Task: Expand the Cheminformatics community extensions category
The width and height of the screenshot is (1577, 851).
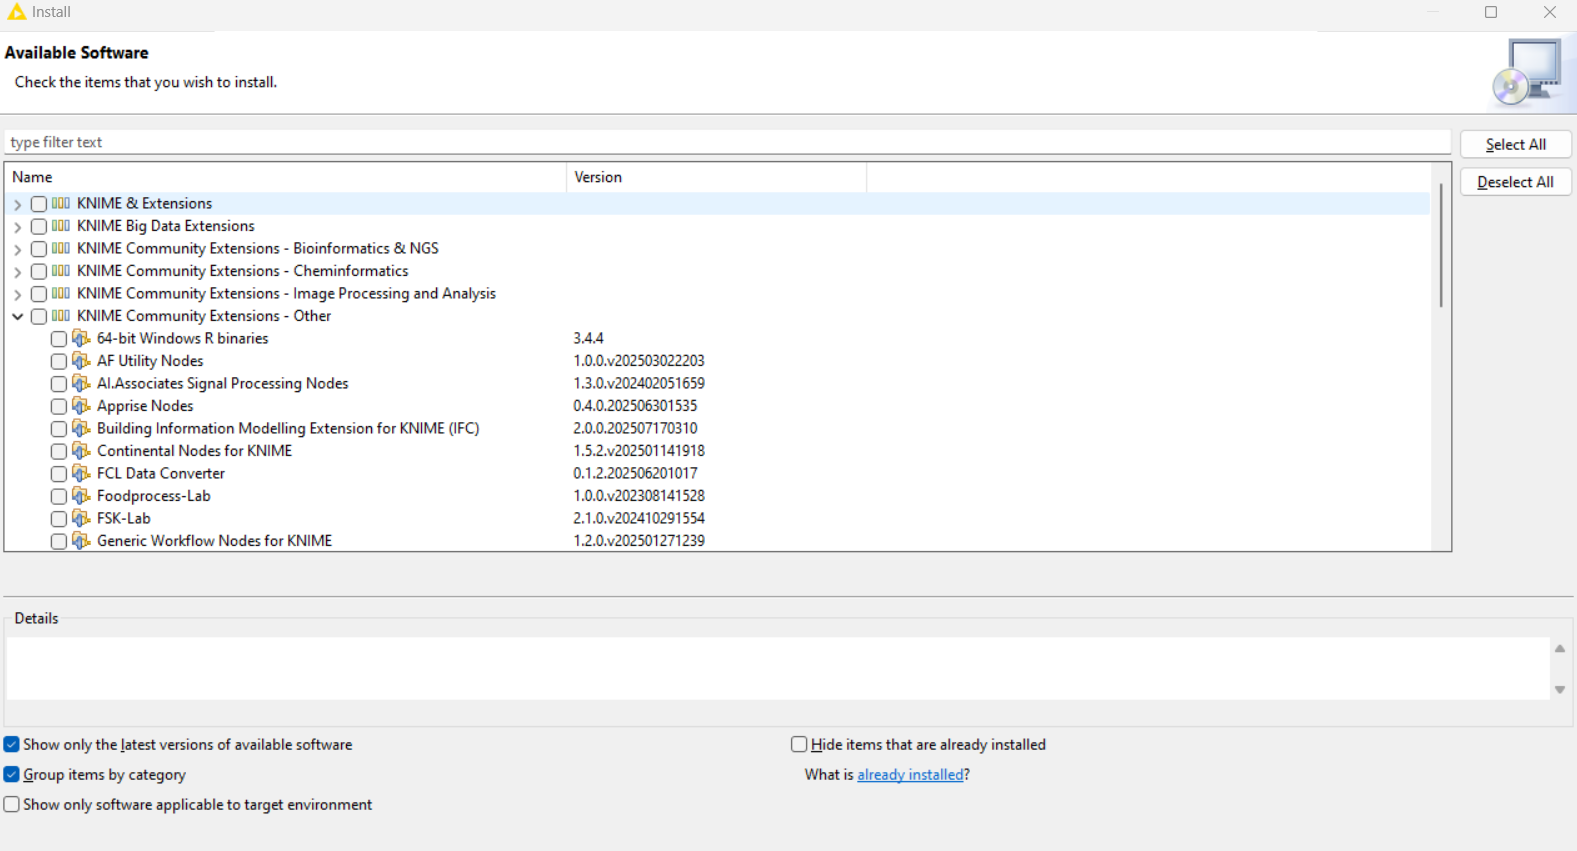Action: click(18, 271)
